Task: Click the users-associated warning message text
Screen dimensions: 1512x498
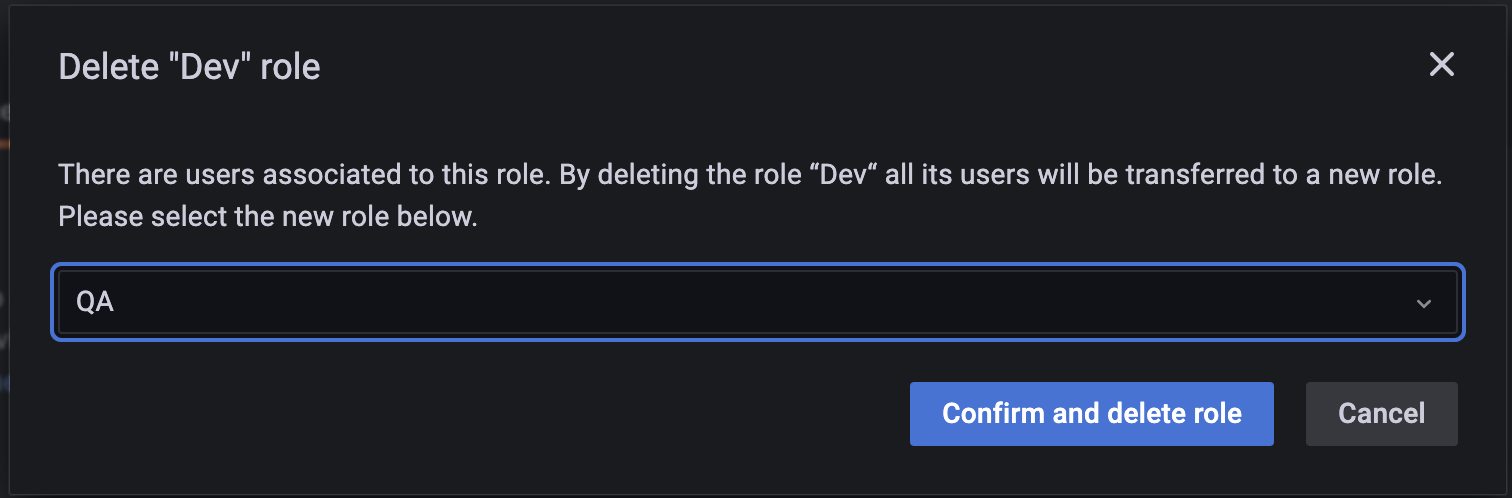Action: (x=748, y=176)
